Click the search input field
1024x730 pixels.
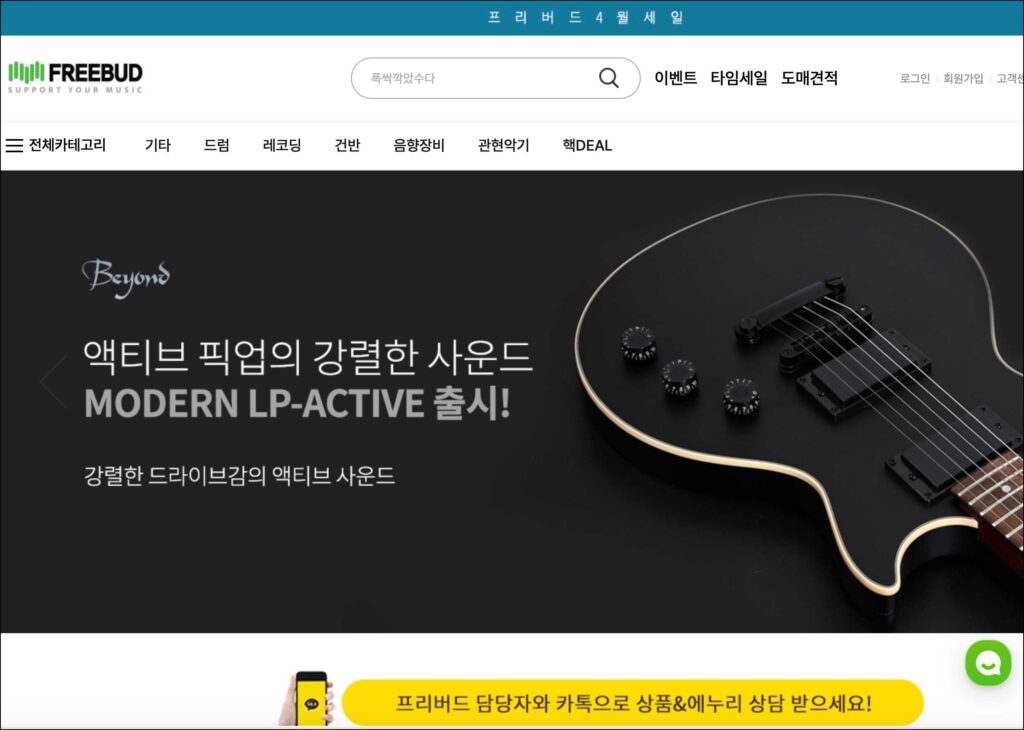(x=495, y=78)
